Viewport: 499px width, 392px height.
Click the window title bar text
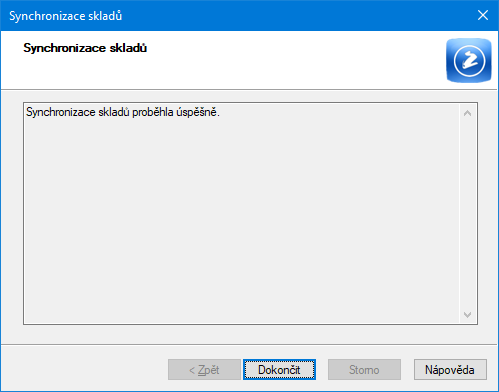pos(65,16)
